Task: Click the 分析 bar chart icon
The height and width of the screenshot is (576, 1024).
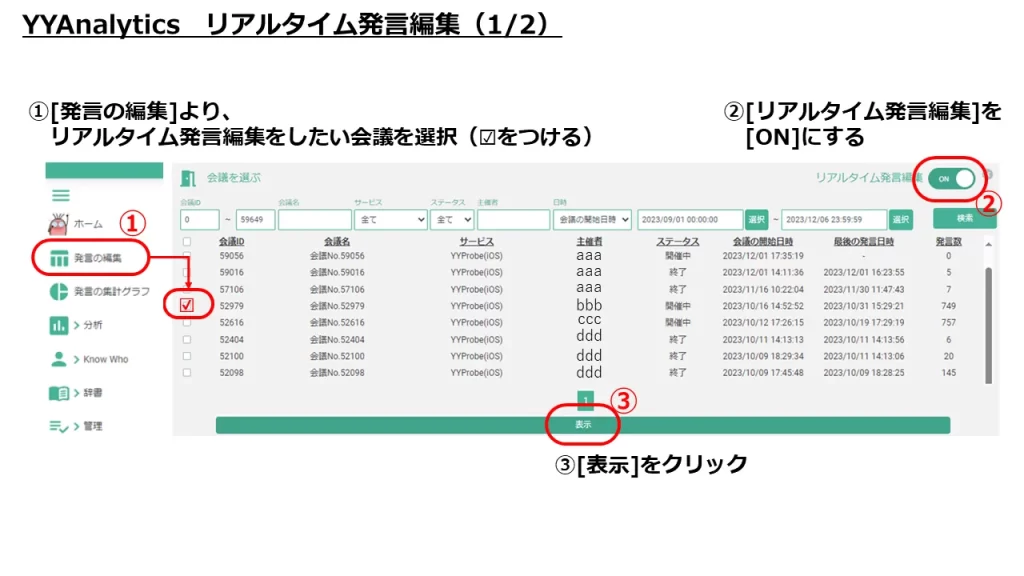Action: point(59,325)
